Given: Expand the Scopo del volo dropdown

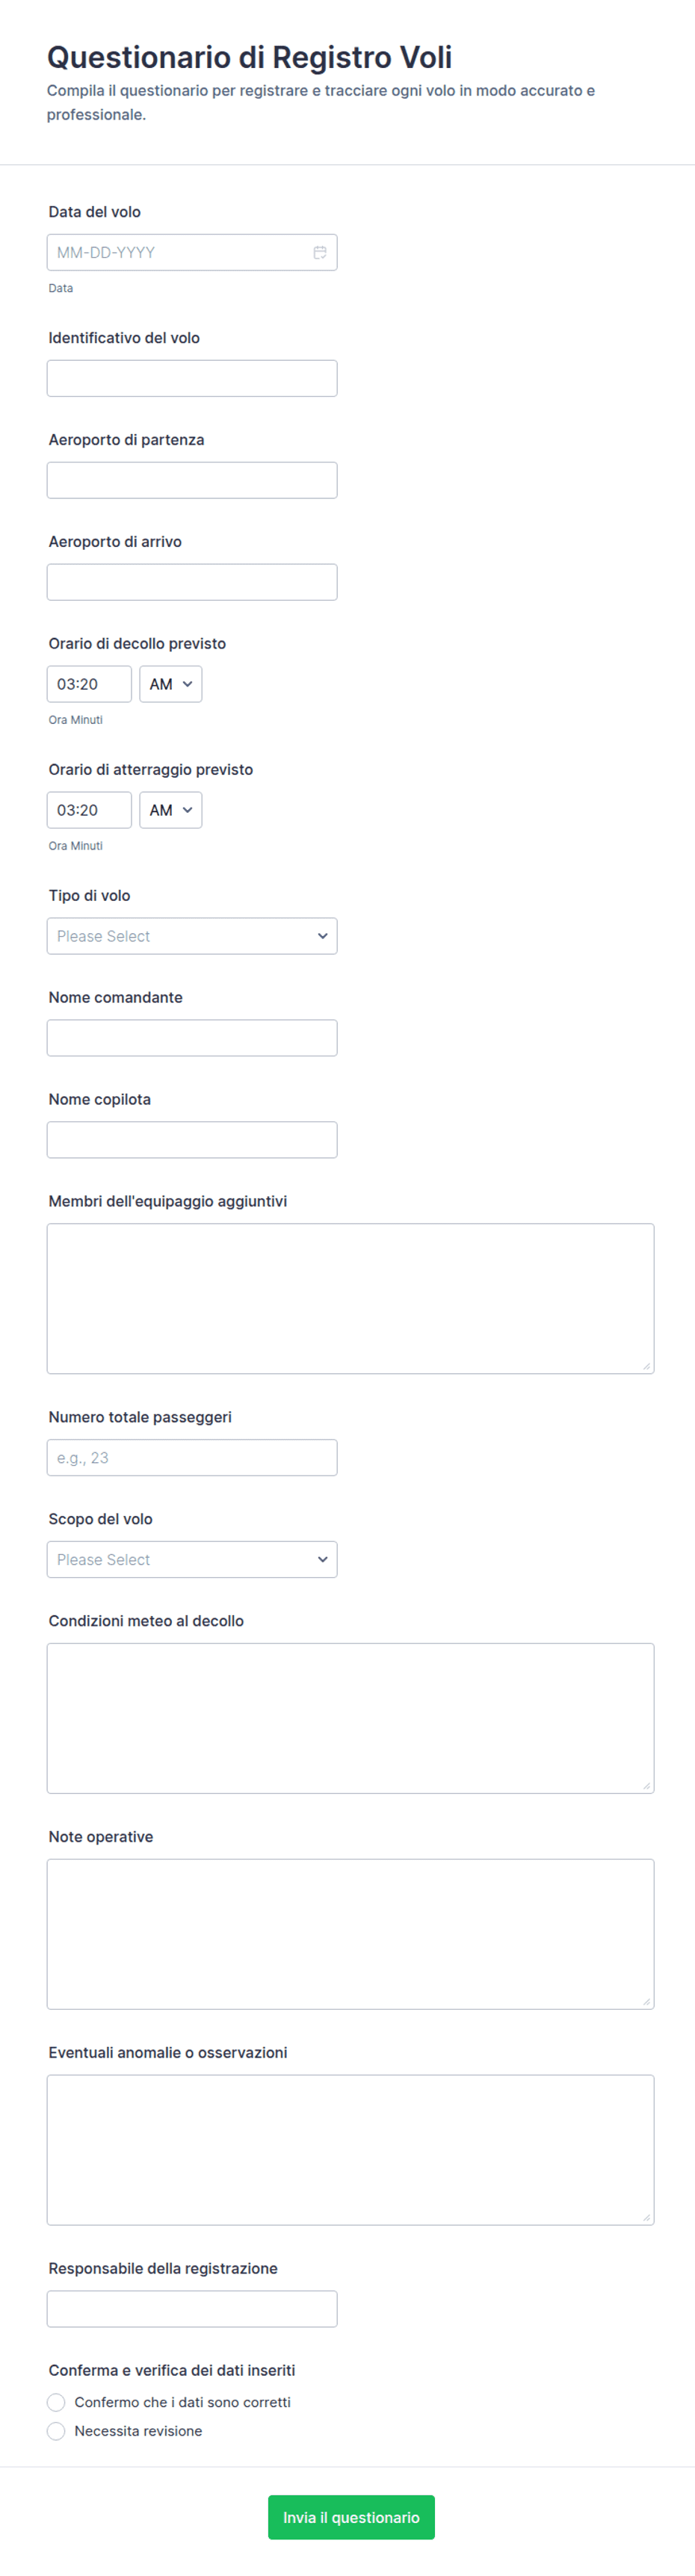Looking at the screenshot, I should coord(192,1561).
